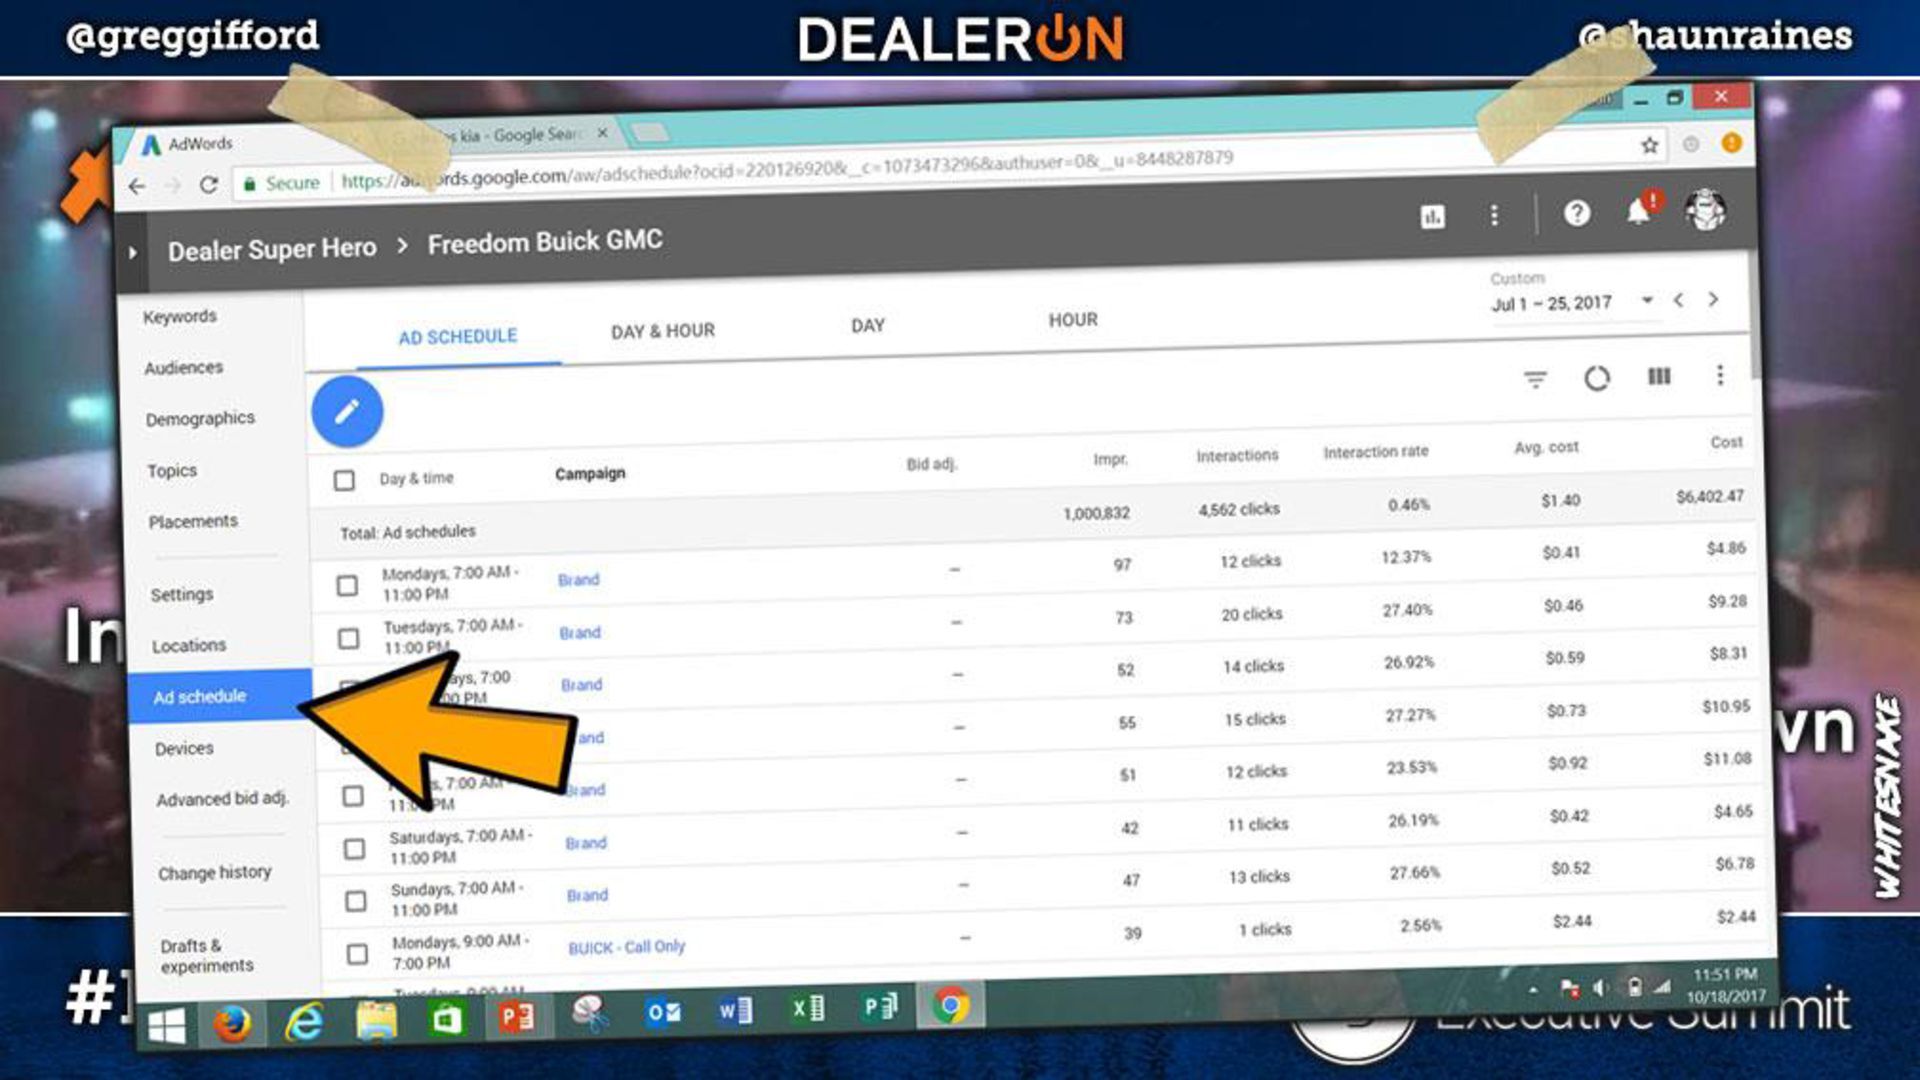Check the Brand row with 51 impressions
This screenshot has width=1920, height=1080.
353,796
